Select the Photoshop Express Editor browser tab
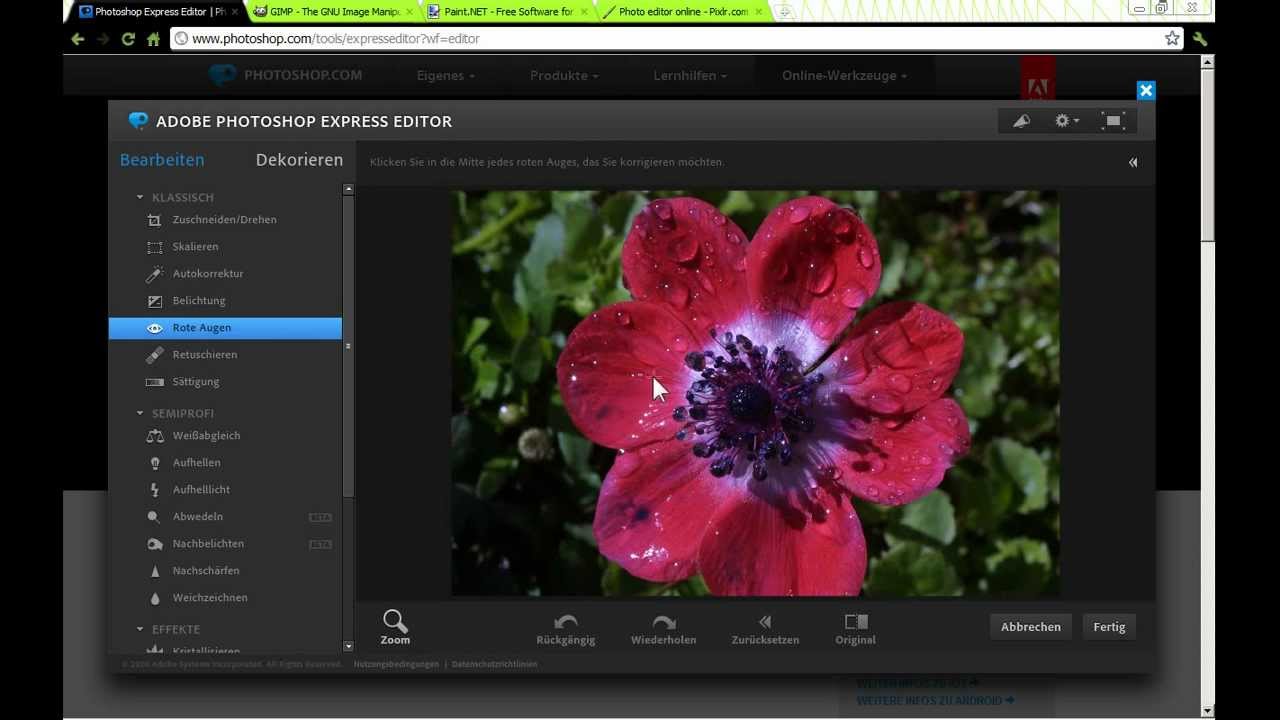 click(x=157, y=12)
